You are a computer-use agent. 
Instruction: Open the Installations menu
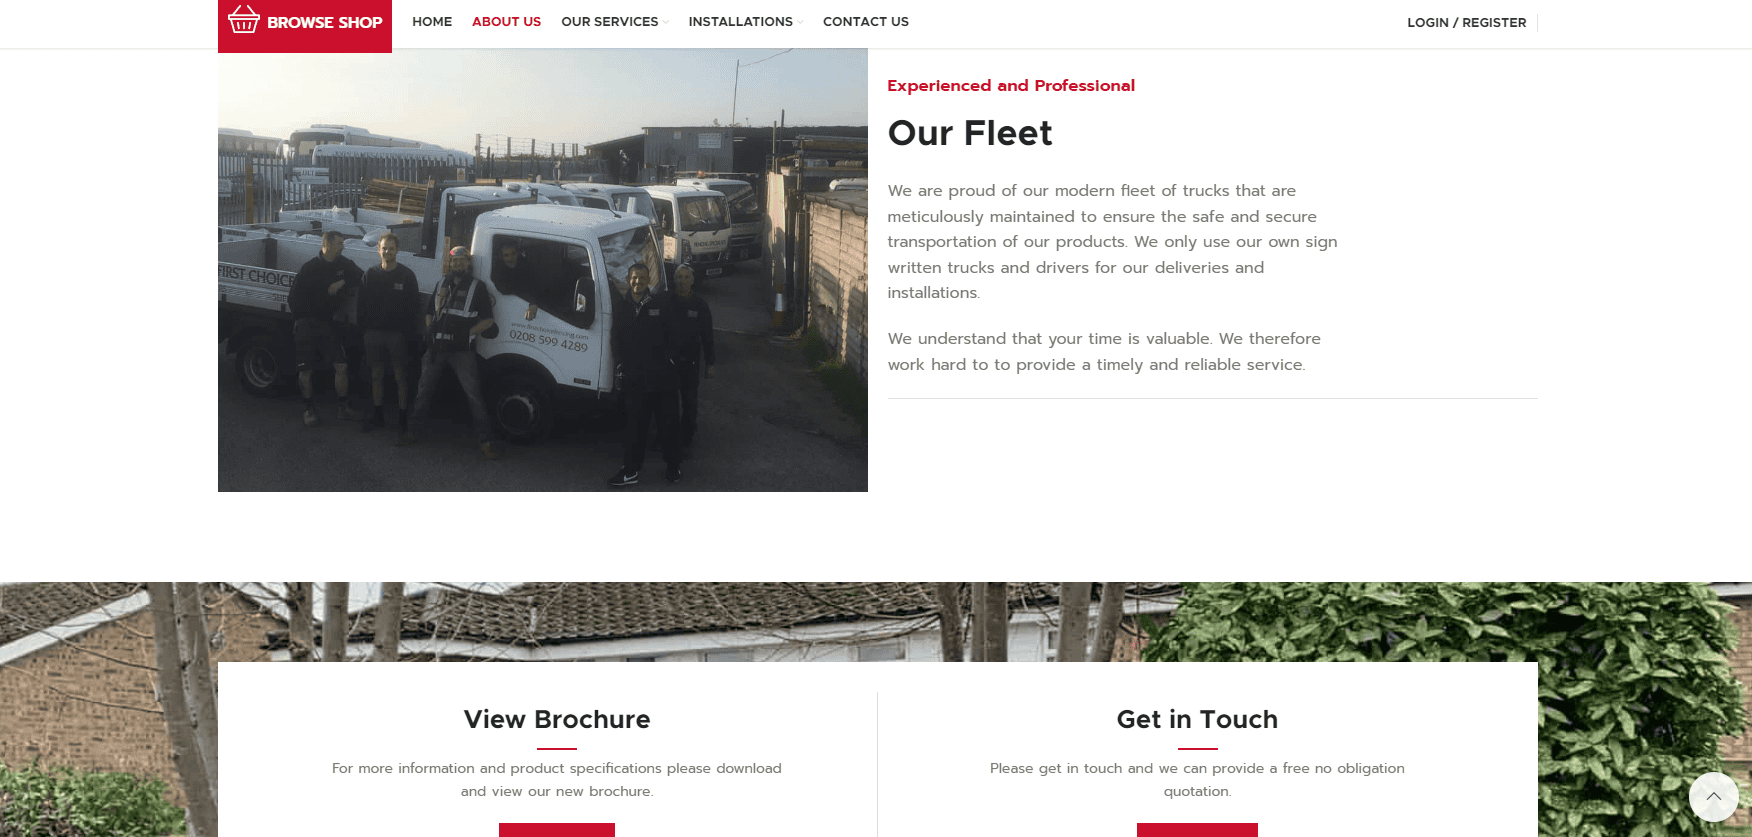740,21
